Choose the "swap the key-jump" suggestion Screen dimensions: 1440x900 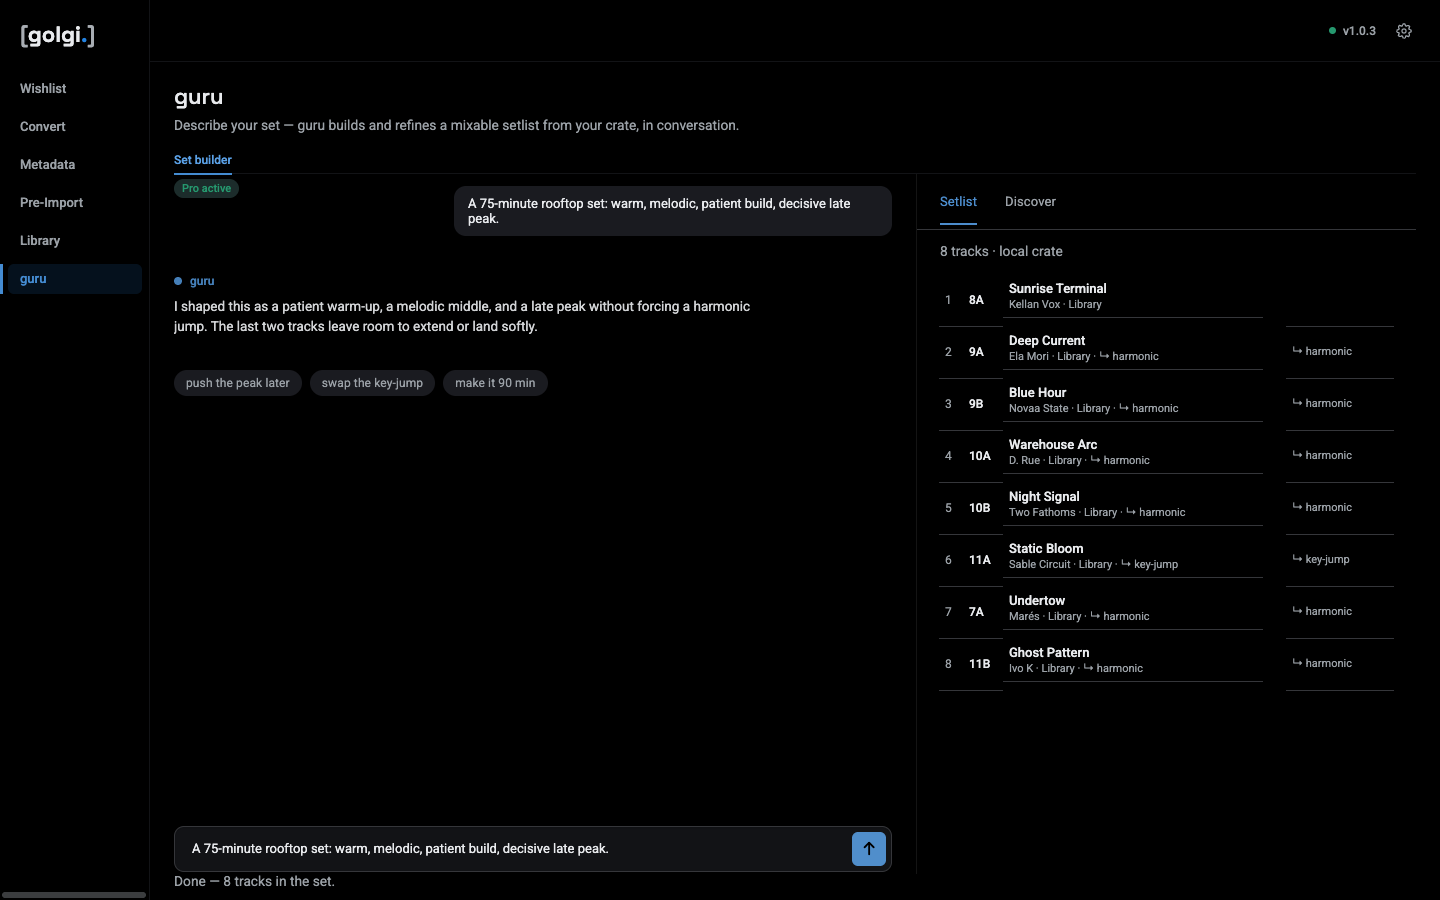pos(372,383)
